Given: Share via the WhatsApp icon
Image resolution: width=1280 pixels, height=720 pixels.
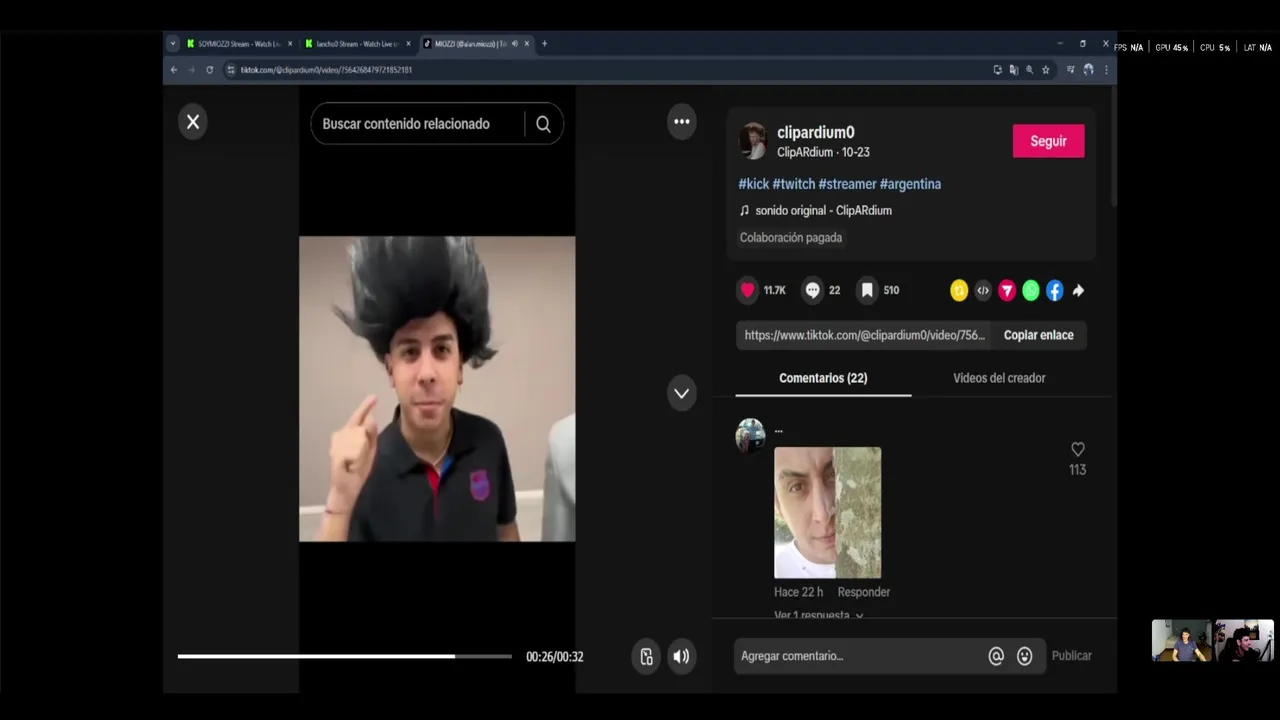Looking at the screenshot, I should tap(1031, 291).
